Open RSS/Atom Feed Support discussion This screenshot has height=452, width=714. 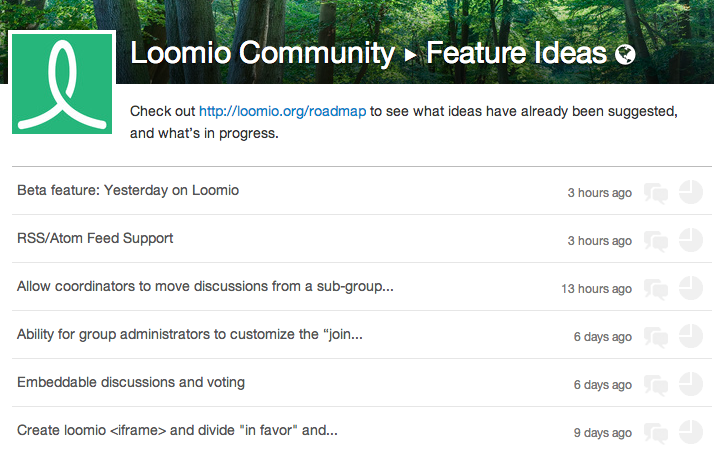tap(95, 239)
